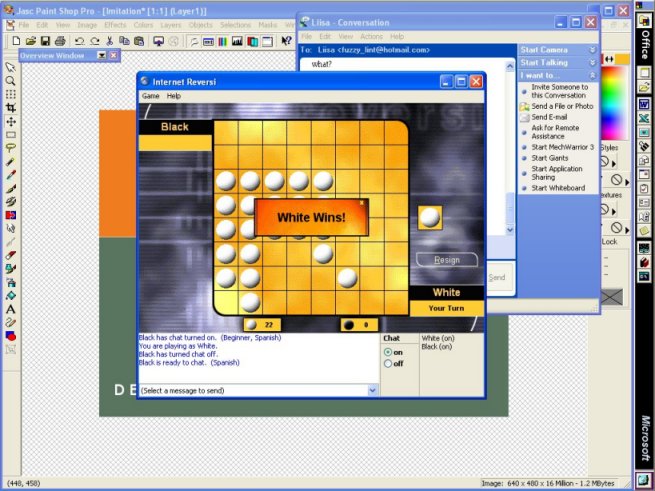Click the New file icon in toolbar
This screenshot has width=655, height=491.
[16, 41]
